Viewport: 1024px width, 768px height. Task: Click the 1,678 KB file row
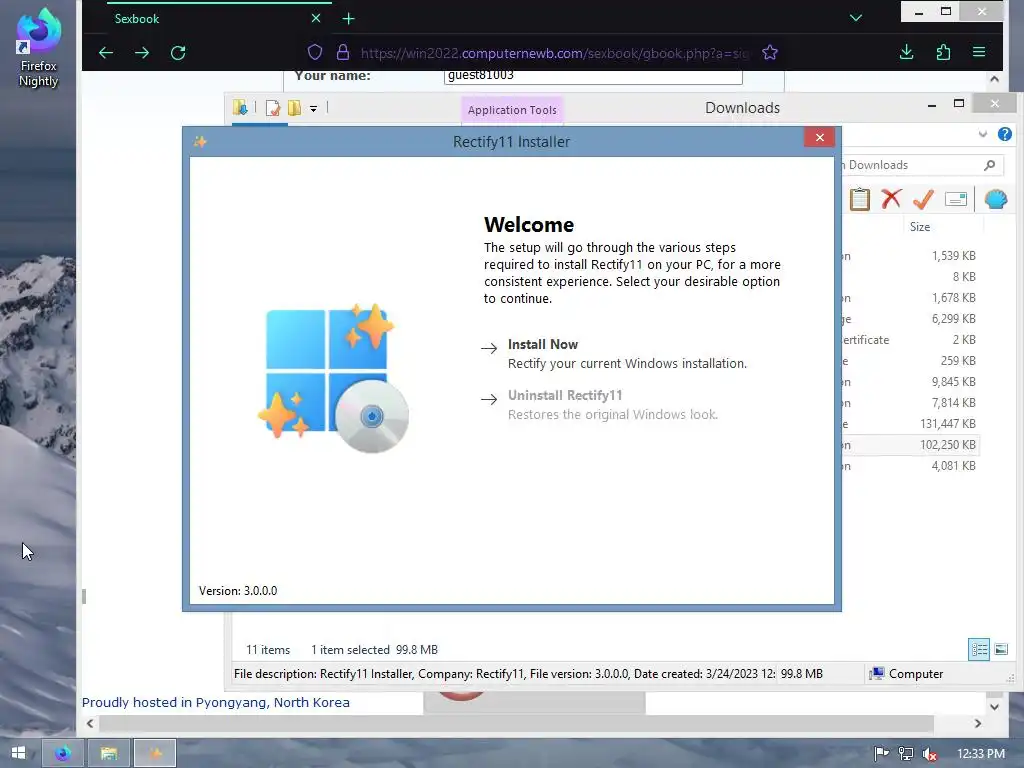pyautogui.click(x=910, y=298)
